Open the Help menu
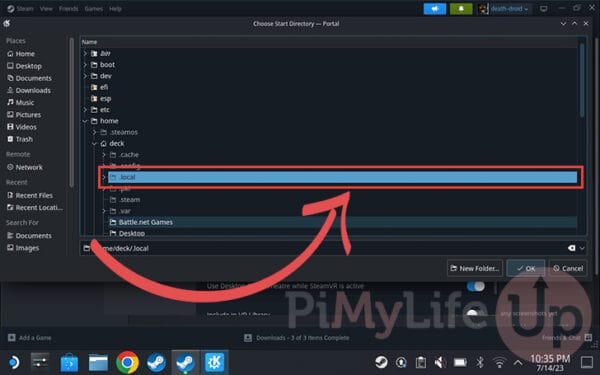The image size is (600, 375). tap(115, 8)
